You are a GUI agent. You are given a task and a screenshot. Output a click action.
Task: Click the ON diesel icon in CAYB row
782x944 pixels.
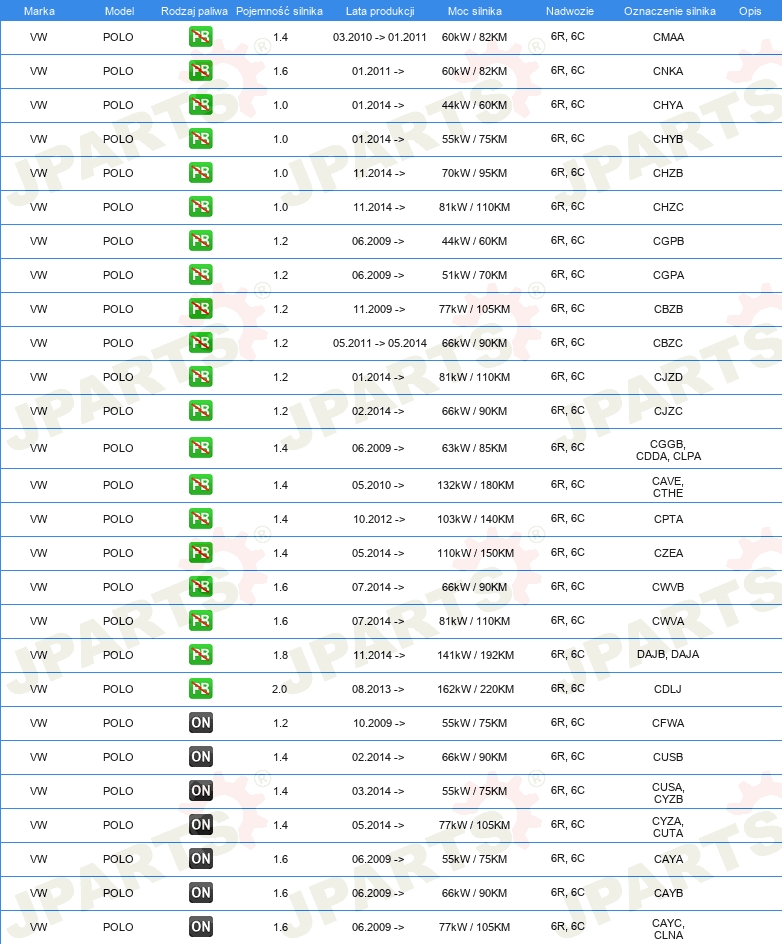[x=200, y=893]
